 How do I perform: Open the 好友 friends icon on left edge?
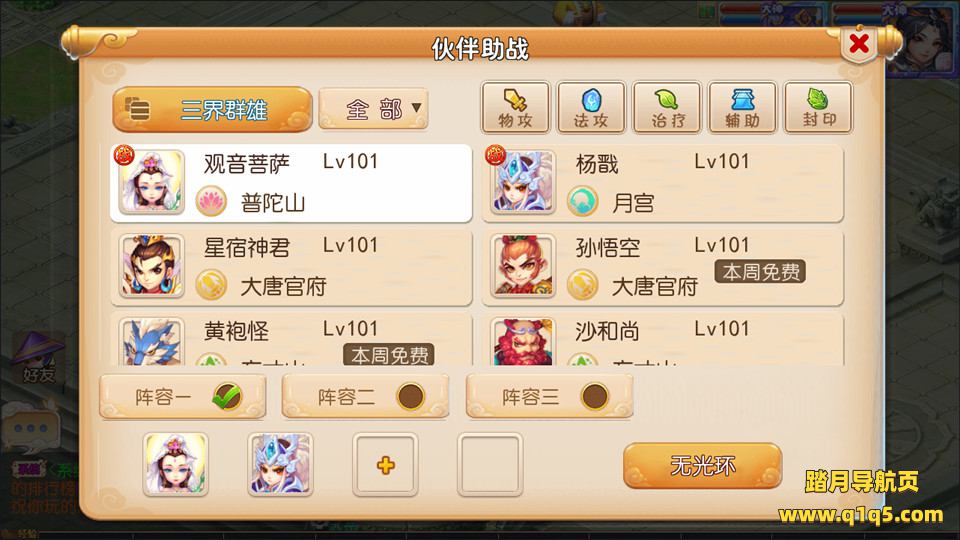[x=38, y=358]
